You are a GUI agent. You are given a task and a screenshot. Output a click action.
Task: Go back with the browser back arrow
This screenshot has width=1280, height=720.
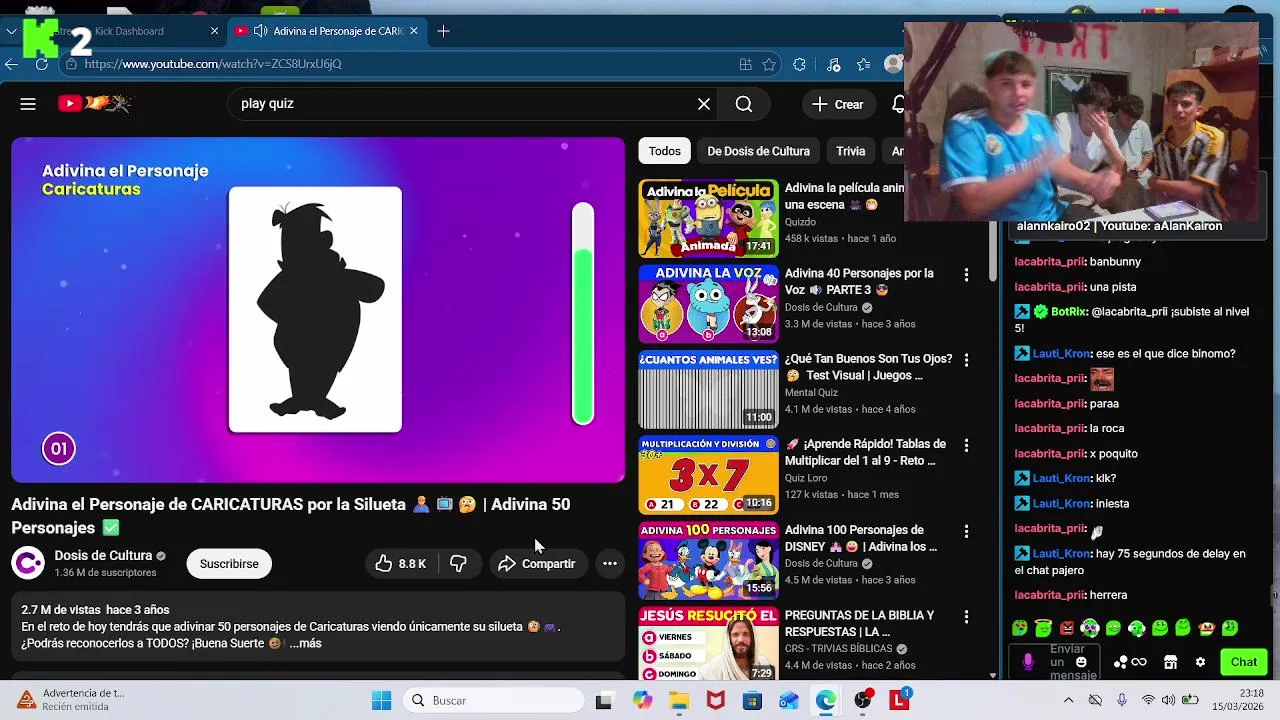11,64
